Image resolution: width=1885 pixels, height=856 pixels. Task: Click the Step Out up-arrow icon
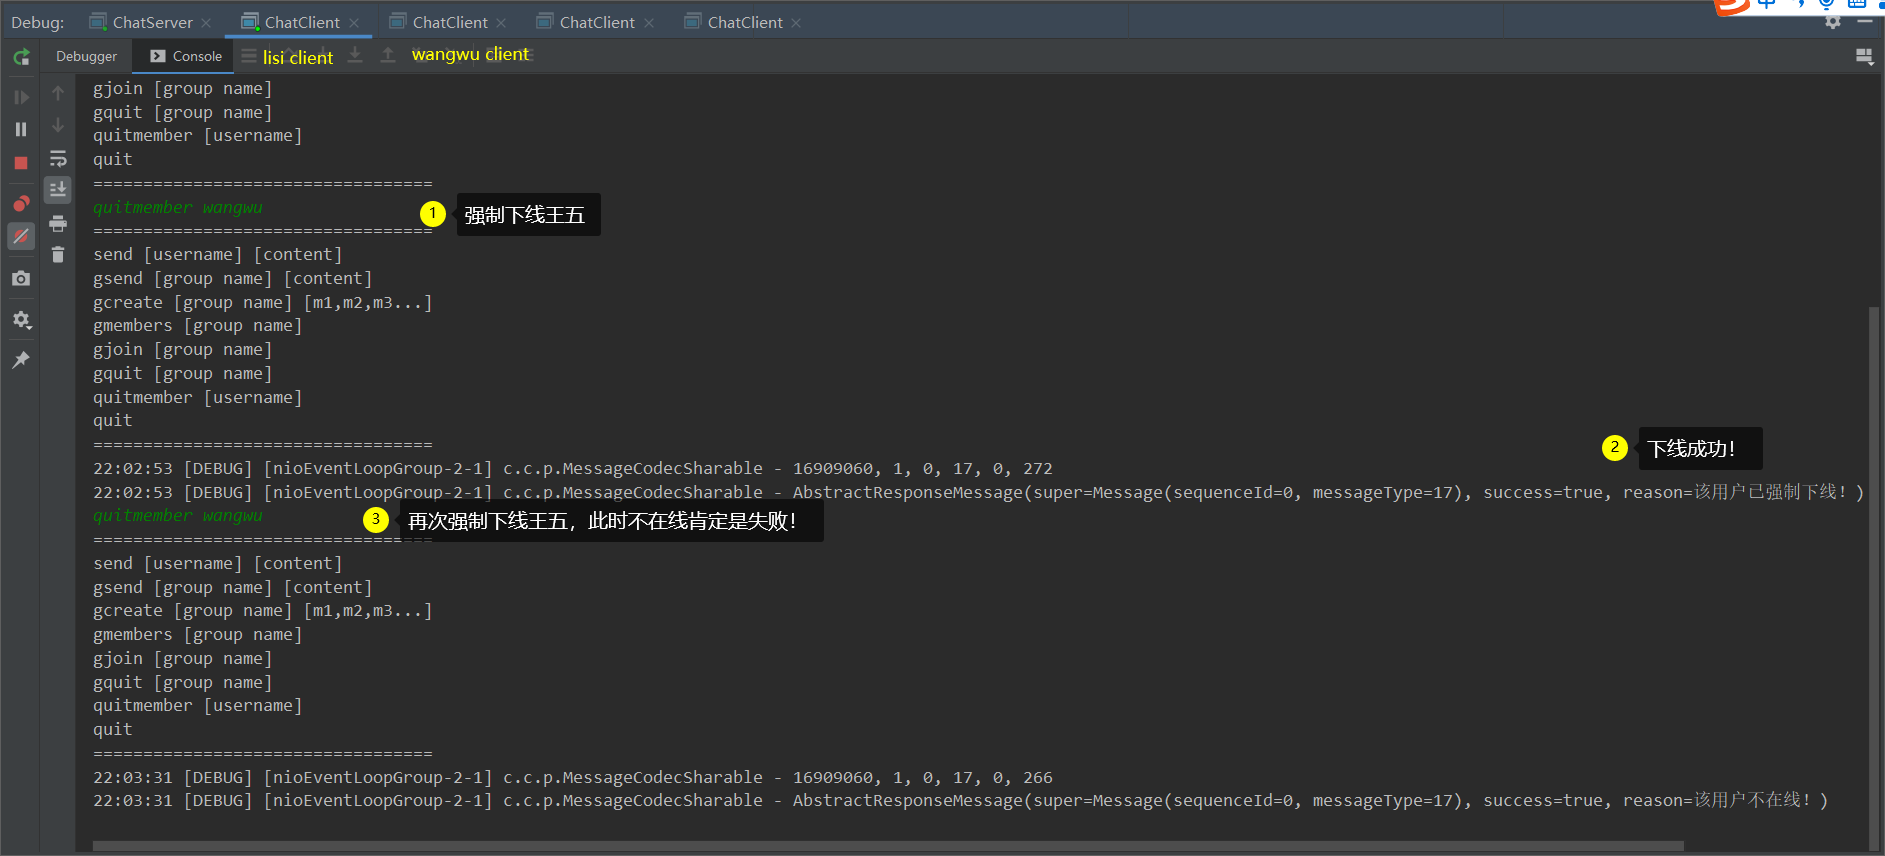(x=388, y=55)
